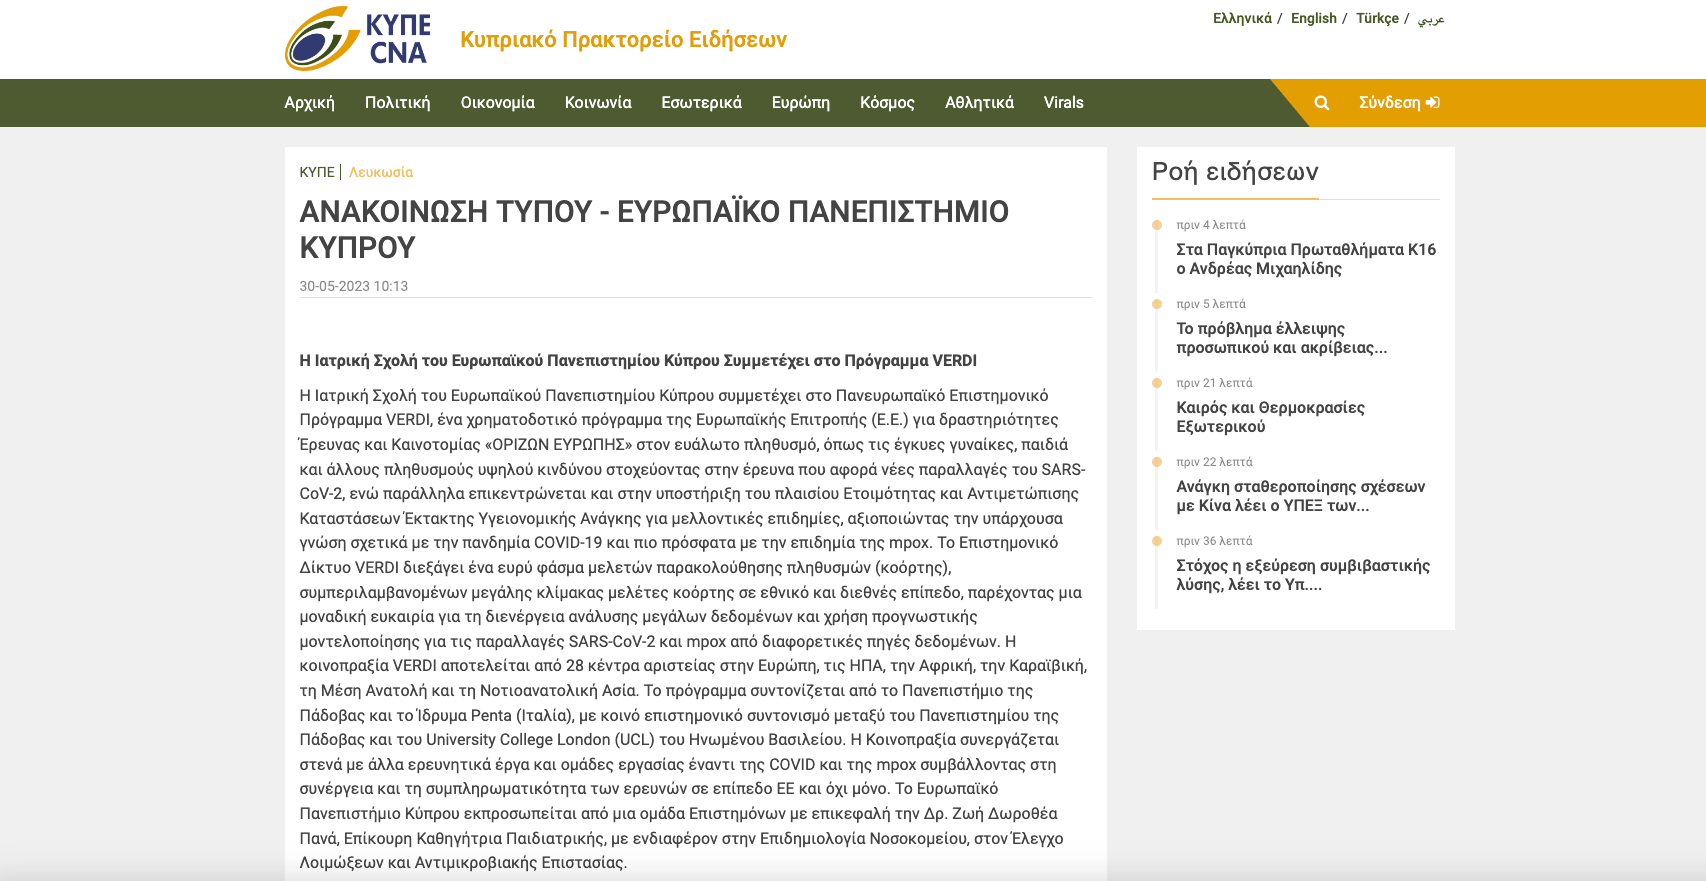Navigate to Κοινωνία in navbar
1706x881 pixels.
click(598, 103)
